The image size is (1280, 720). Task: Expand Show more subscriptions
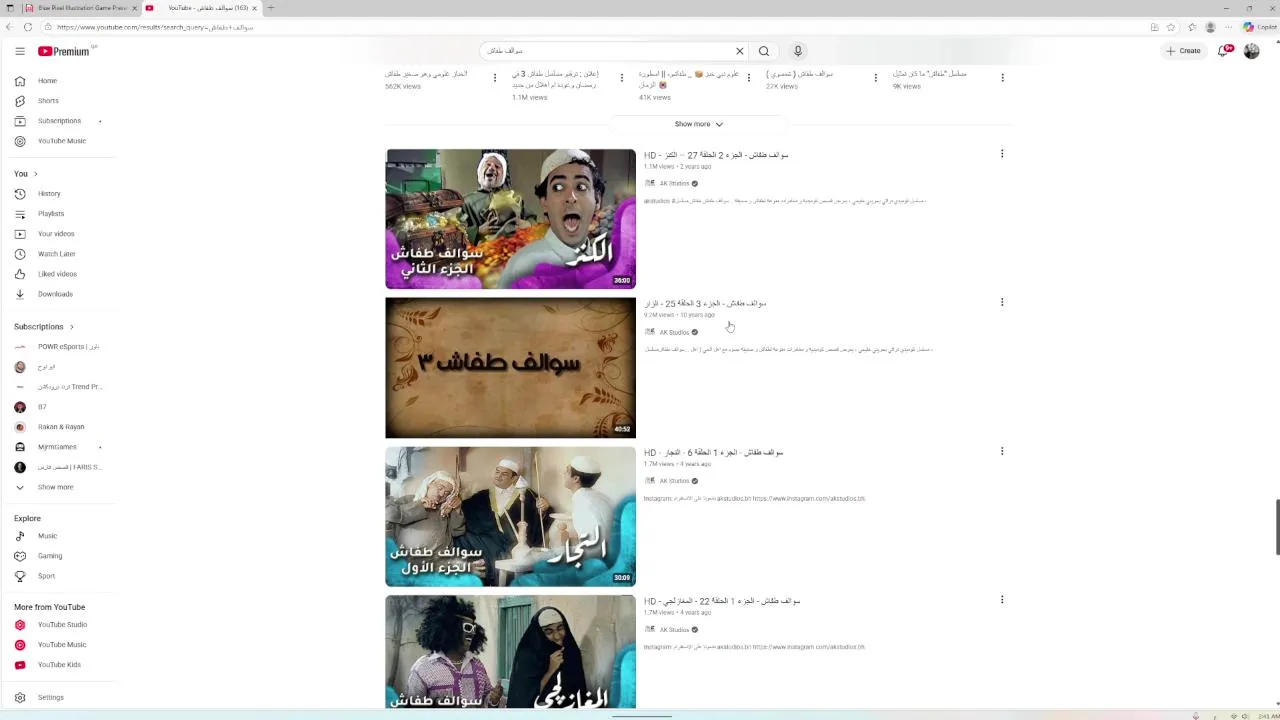point(55,487)
